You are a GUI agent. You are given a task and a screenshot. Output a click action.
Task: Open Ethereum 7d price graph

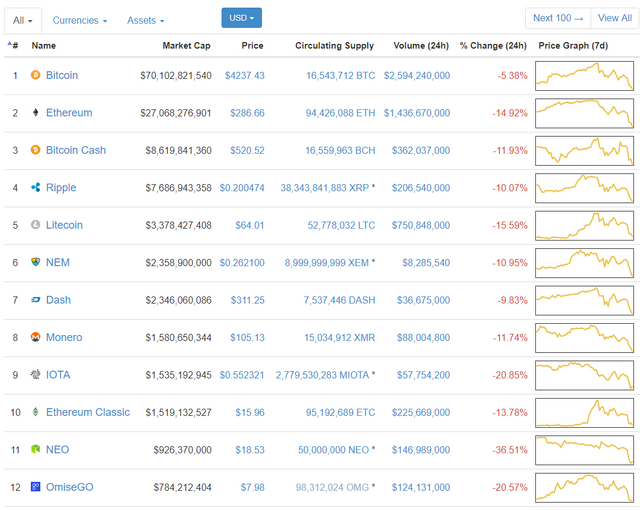point(584,113)
